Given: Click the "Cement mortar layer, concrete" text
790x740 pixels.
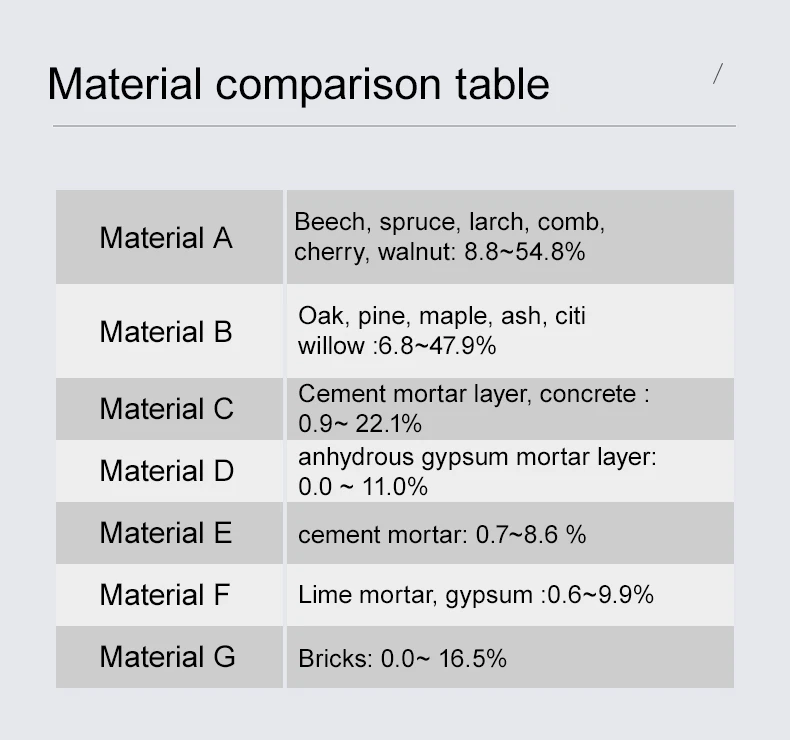Looking at the screenshot, I should [x=473, y=394].
